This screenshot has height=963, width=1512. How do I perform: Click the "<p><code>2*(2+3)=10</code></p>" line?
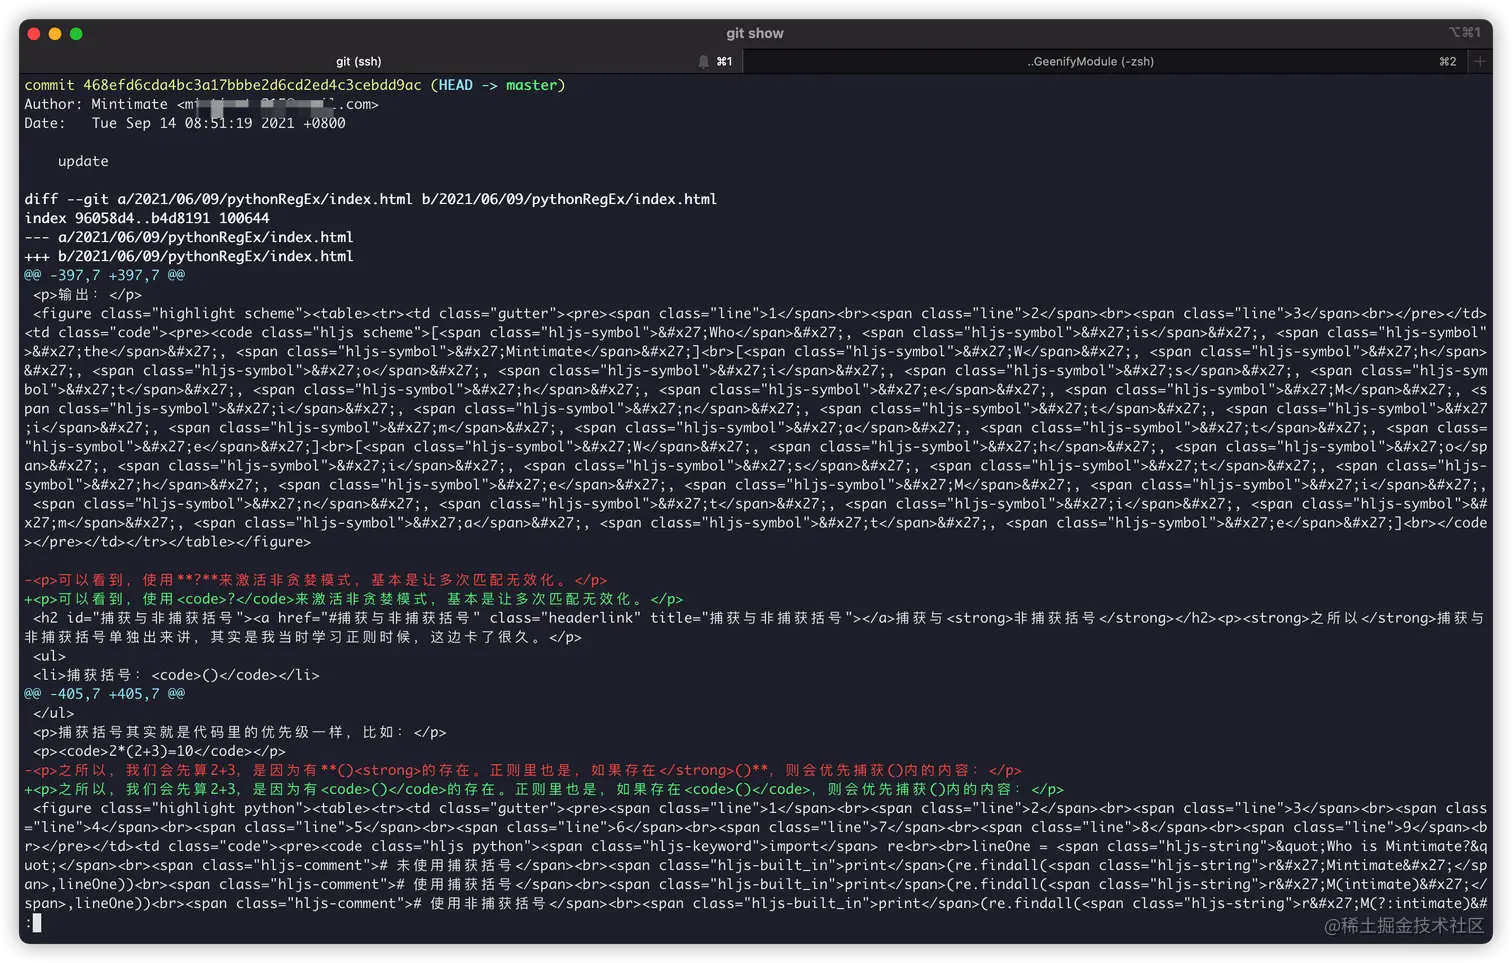(159, 751)
